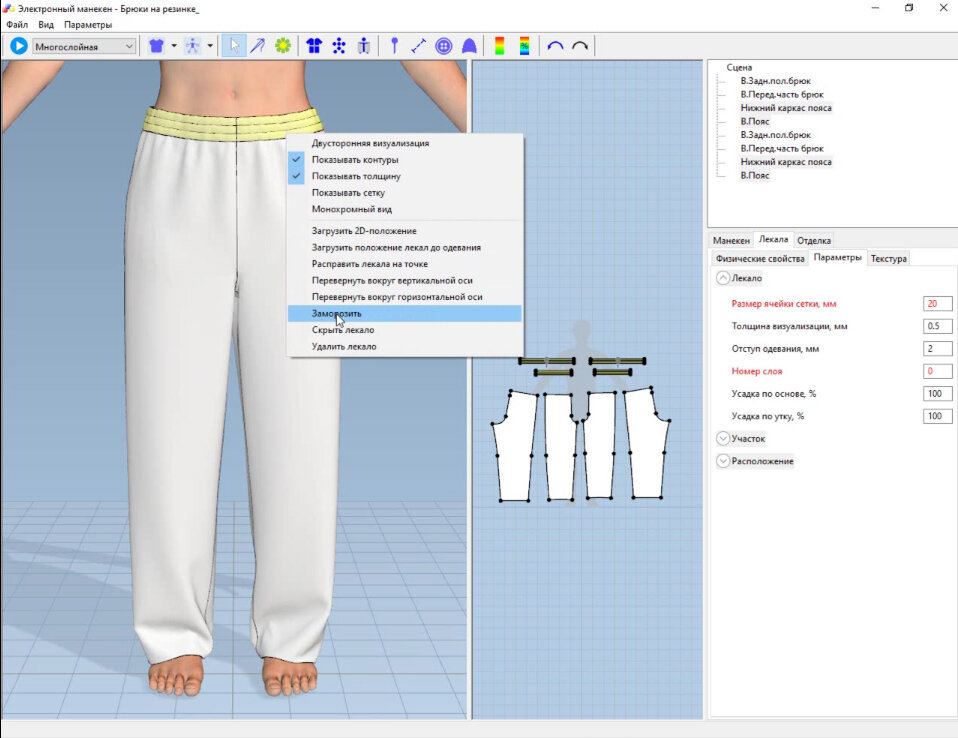This screenshot has height=738, width=958.
Task: Enable Показывать сетку option
Action: (x=404, y=192)
